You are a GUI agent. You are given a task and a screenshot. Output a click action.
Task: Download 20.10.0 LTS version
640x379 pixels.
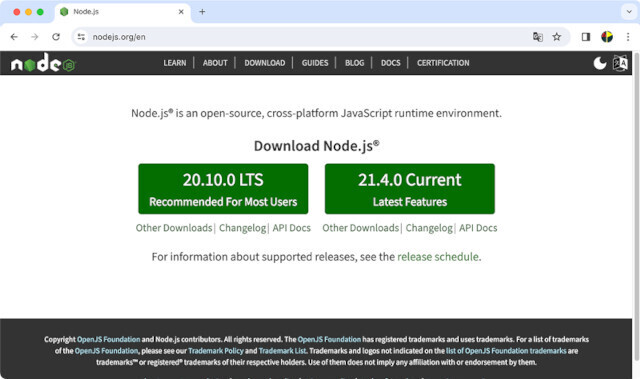[223, 189]
